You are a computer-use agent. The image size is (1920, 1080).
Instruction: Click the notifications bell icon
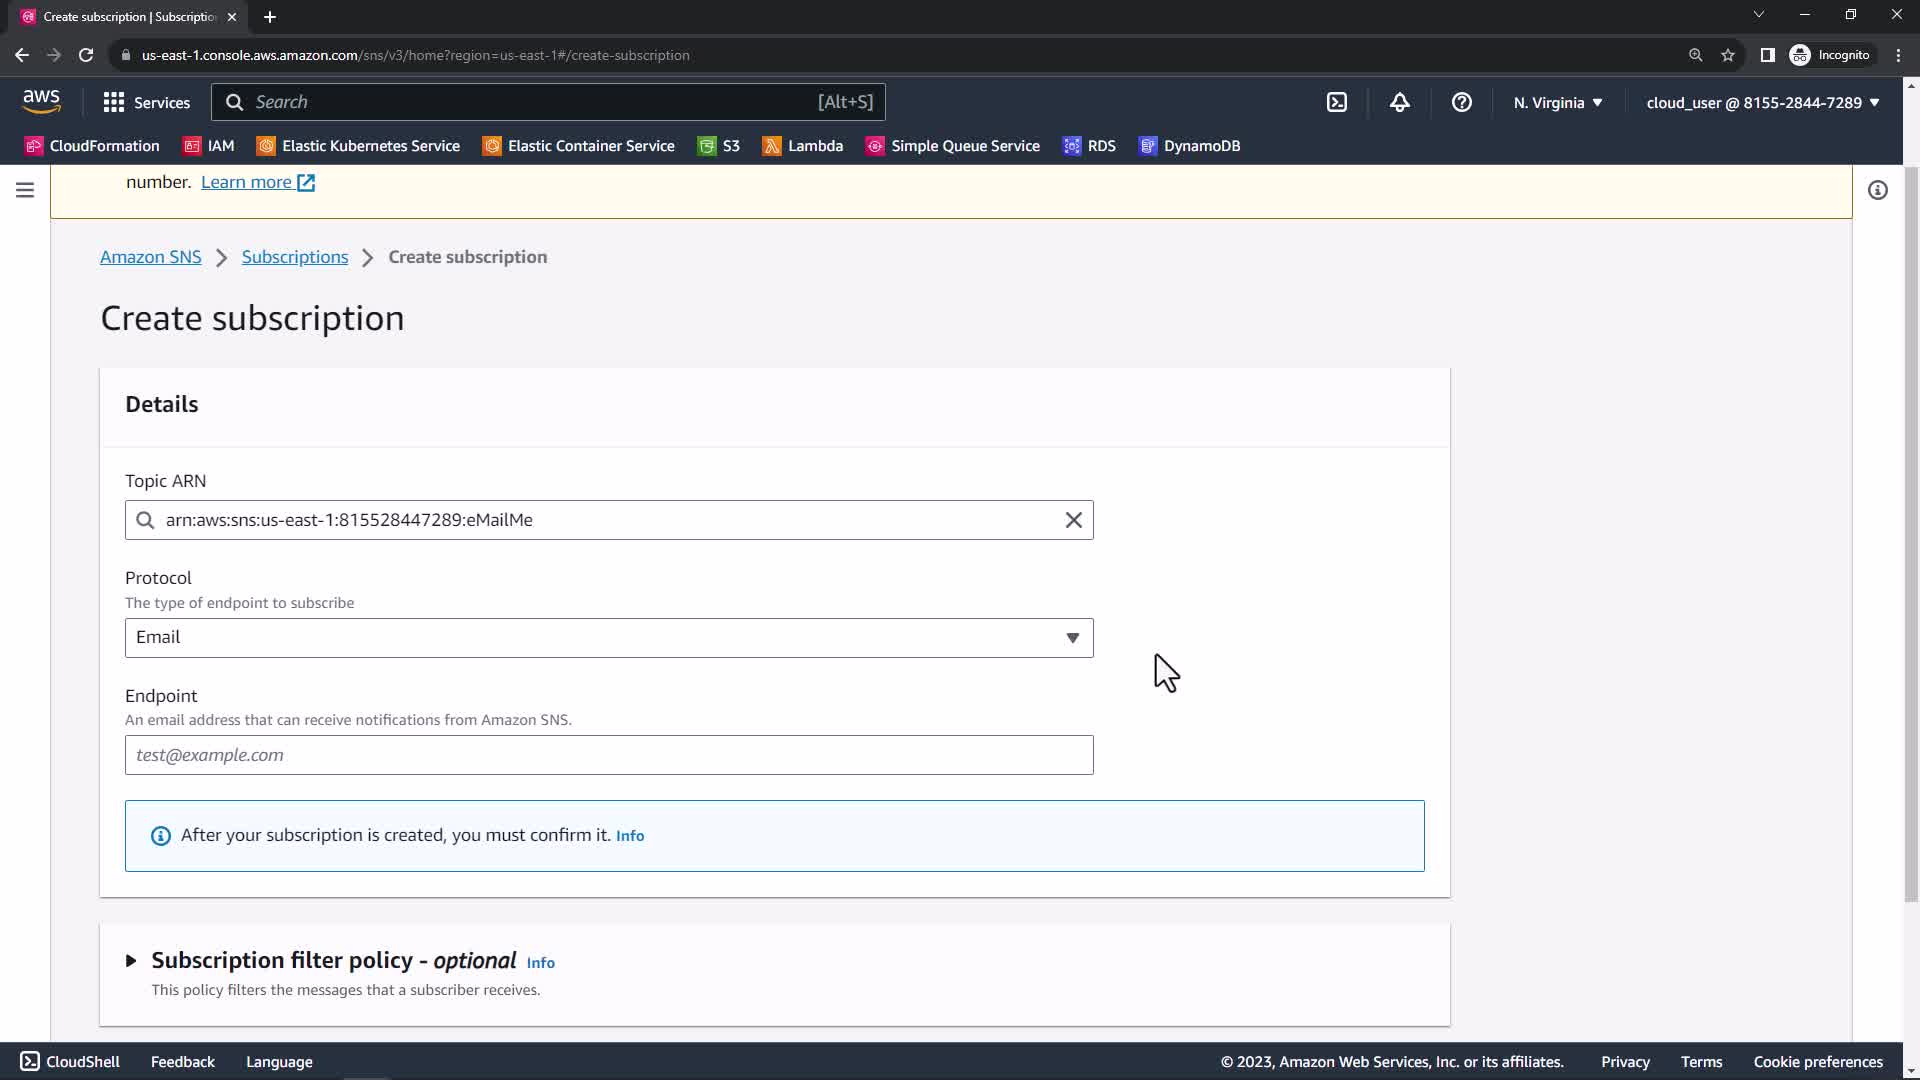coord(1399,102)
